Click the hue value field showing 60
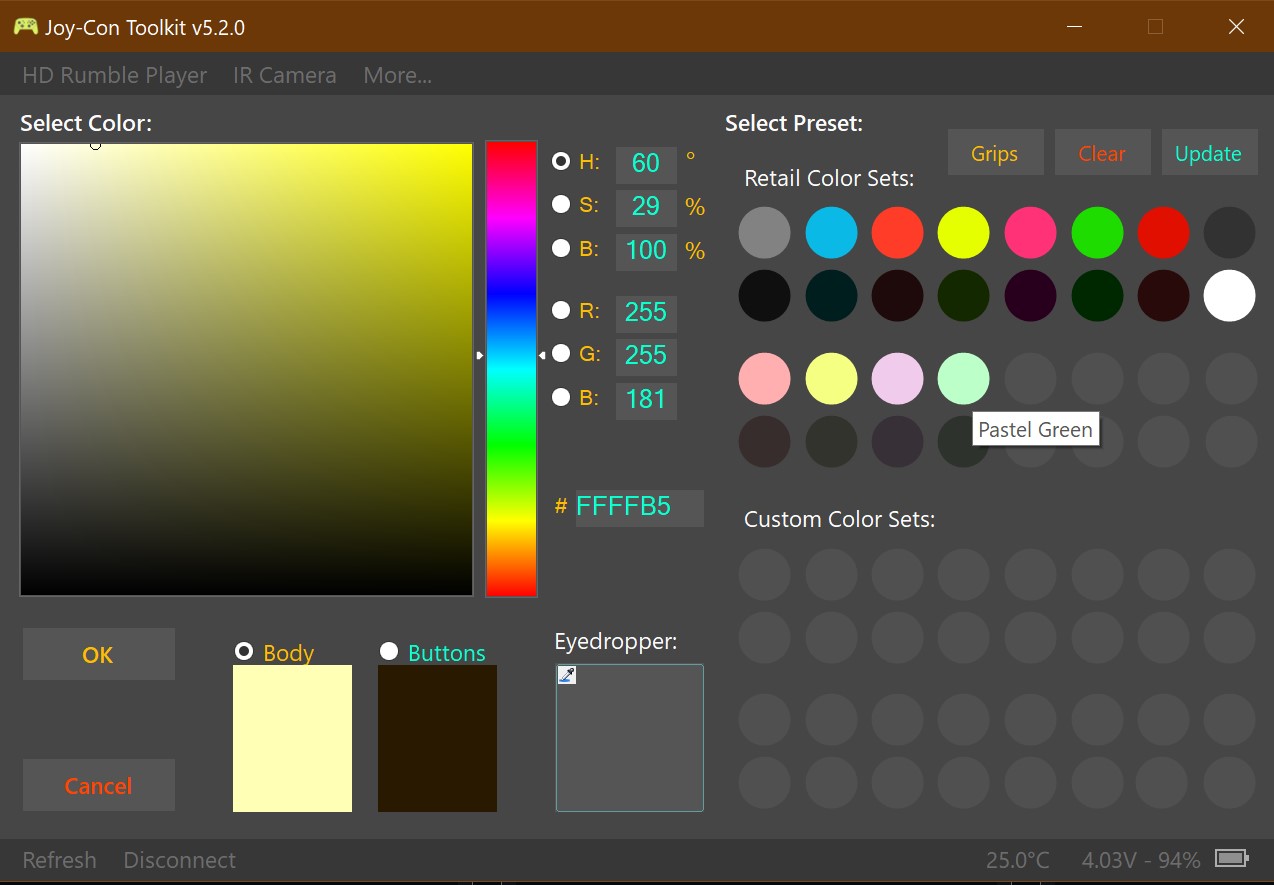Image resolution: width=1274 pixels, height=885 pixels. tap(646, 164)
